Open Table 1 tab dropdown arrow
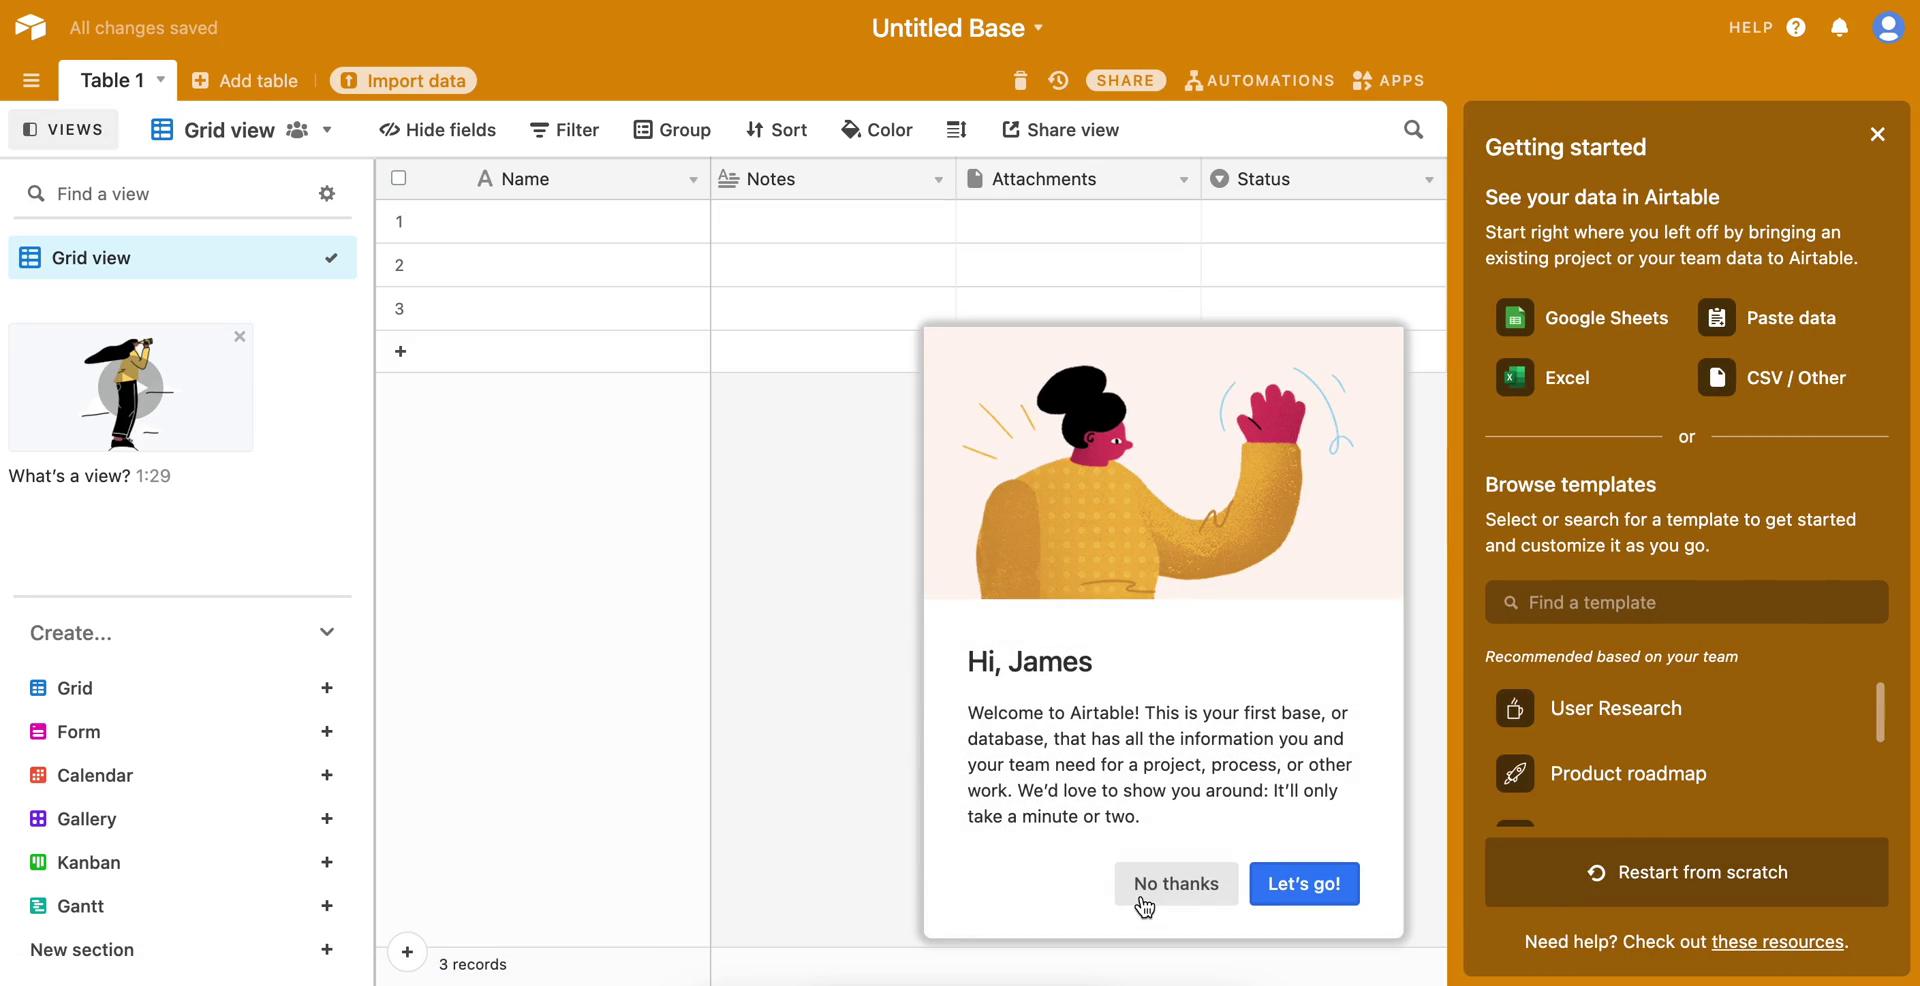Viewport: 1920px width, 986px height. tap(161, 80)
